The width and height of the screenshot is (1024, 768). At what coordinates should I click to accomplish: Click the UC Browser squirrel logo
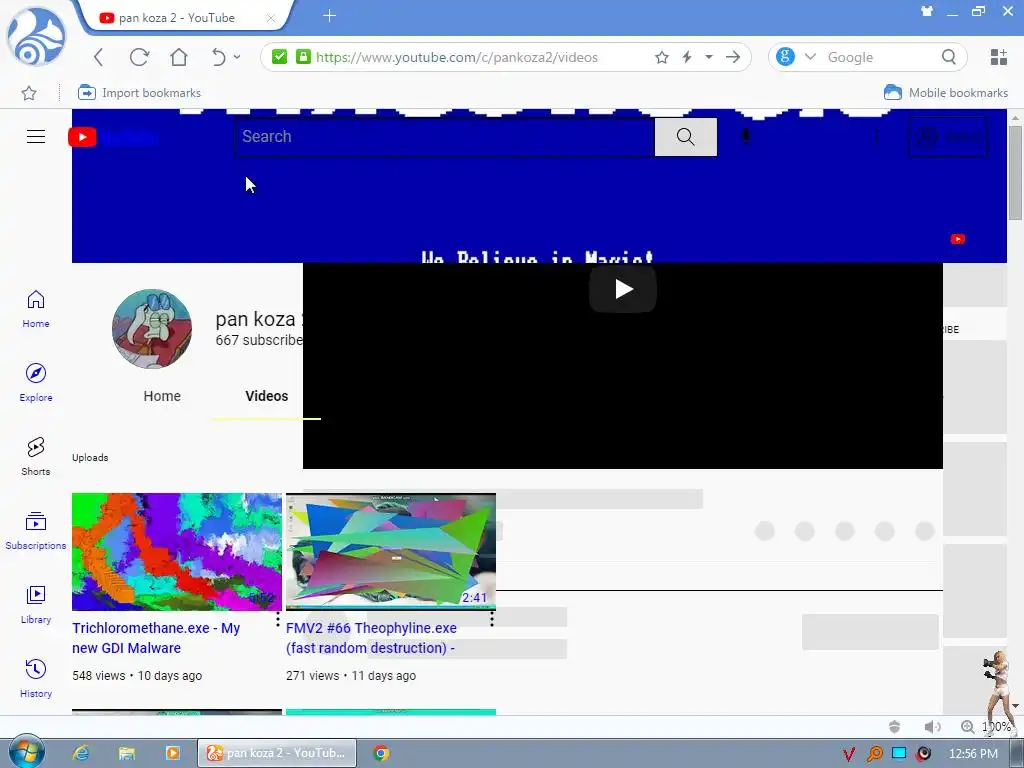point(36,37)
